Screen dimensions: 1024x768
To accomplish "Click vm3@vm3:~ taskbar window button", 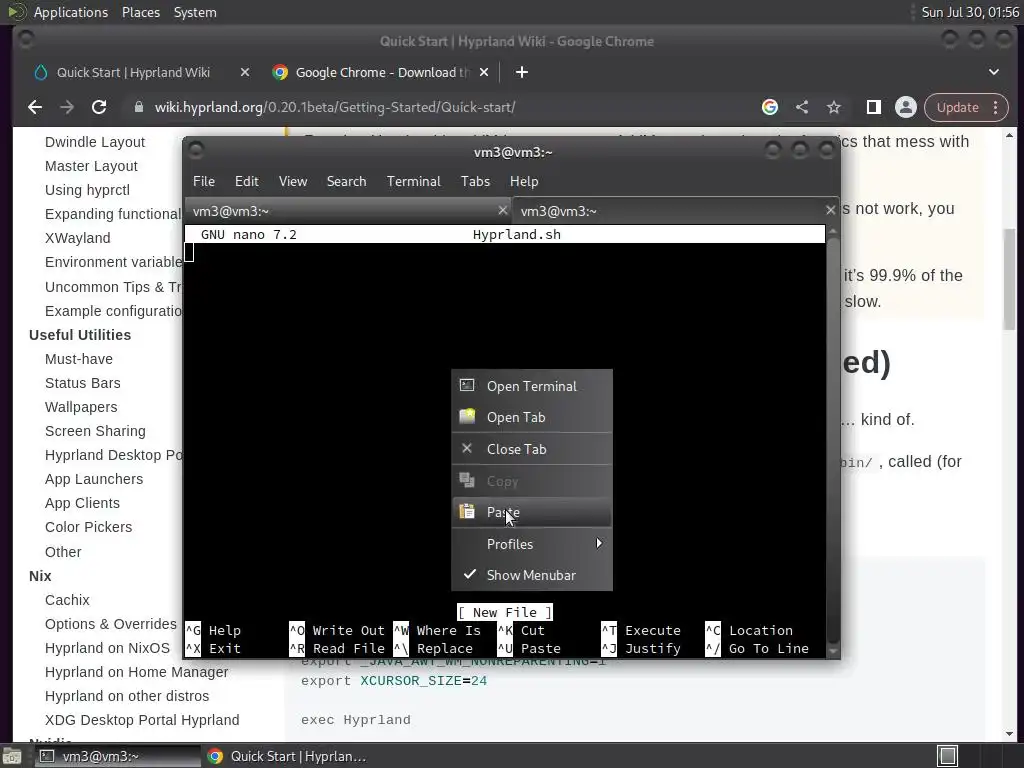I will click(118, 756).
